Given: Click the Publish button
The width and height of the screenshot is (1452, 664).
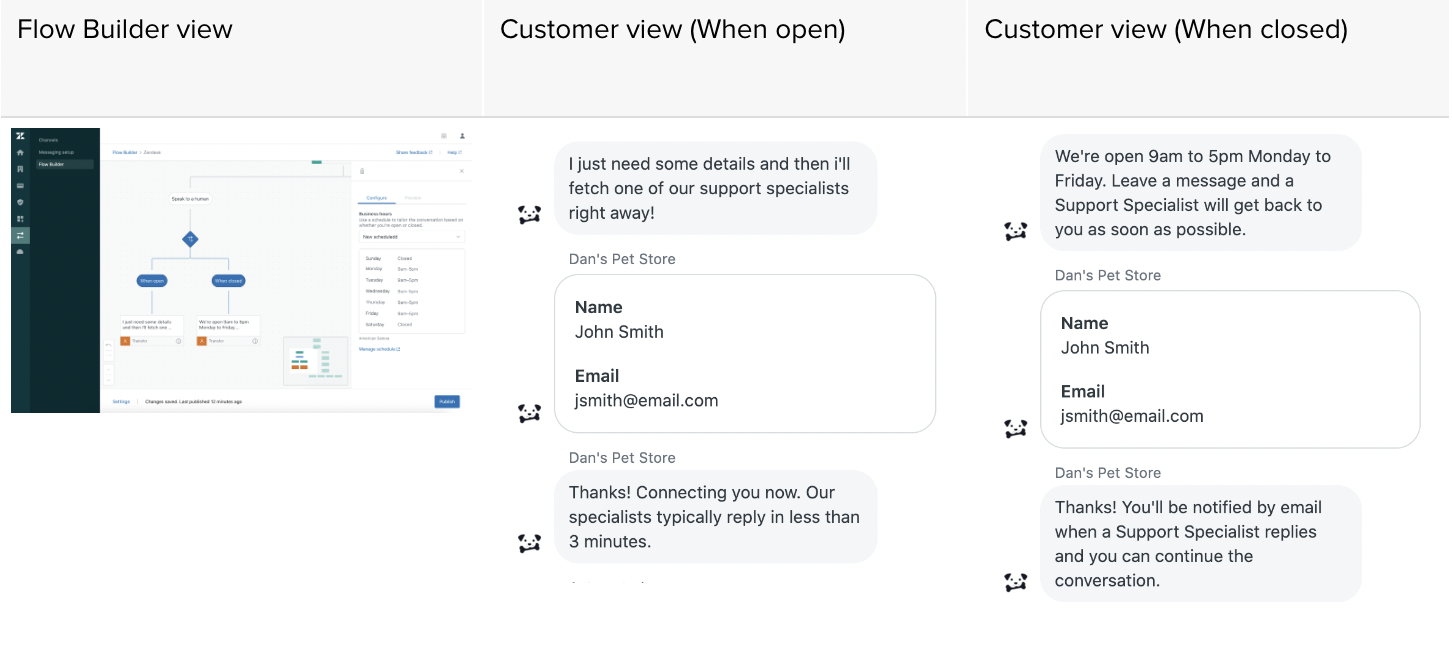Looking at the screenshot, I should [447, 401].
